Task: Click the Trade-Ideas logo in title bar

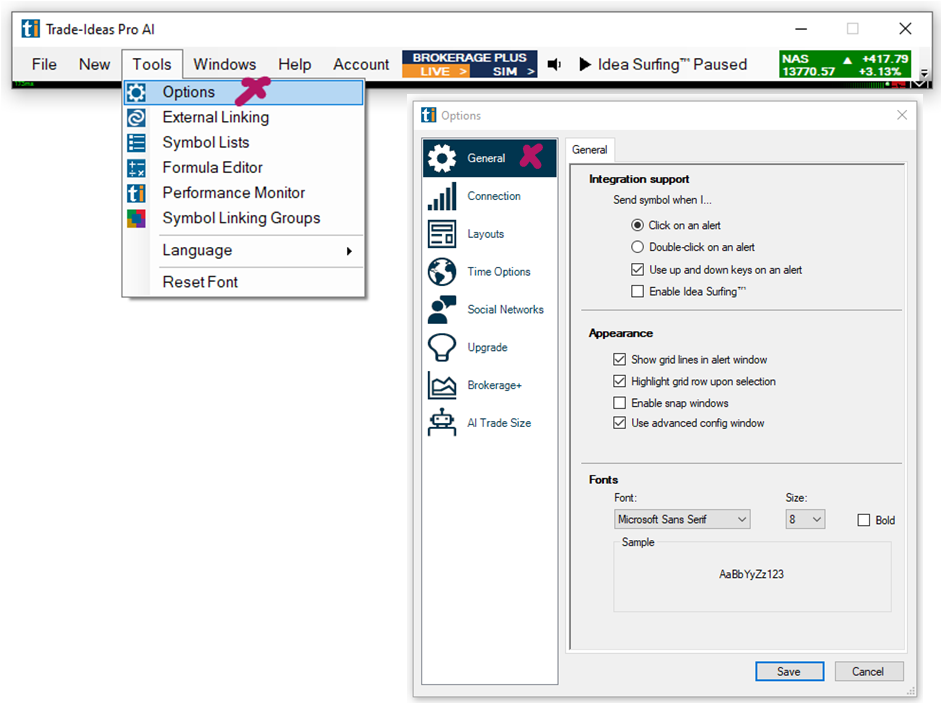Action: tap(30, 28)
